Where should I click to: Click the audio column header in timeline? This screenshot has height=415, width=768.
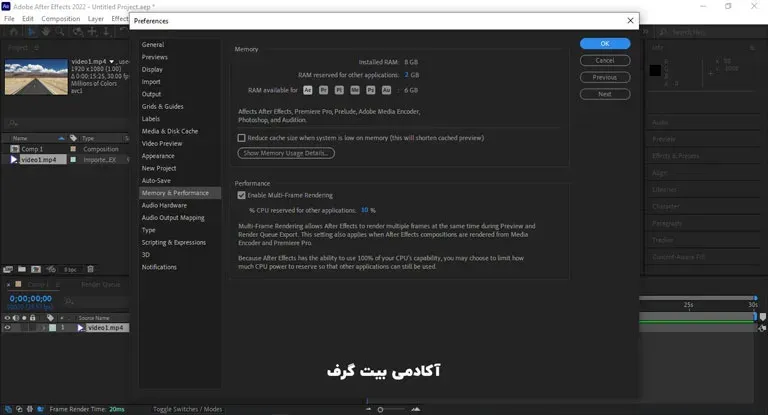click(x=16, y=317)
